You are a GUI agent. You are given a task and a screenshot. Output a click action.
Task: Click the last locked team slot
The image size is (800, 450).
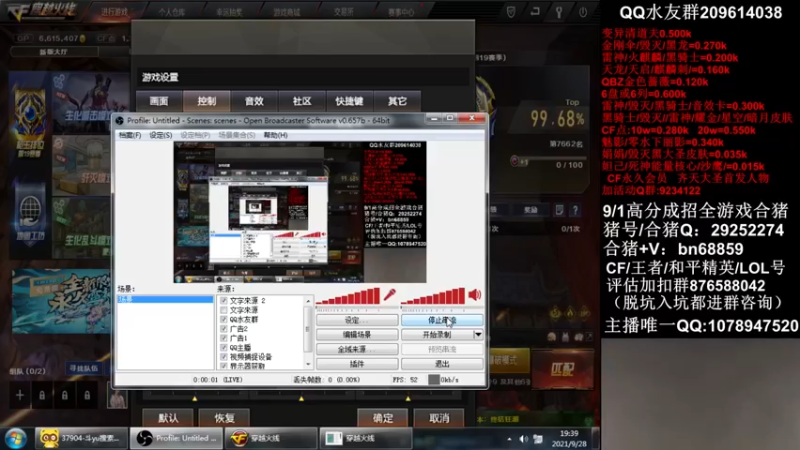click(x=87, y=395)
